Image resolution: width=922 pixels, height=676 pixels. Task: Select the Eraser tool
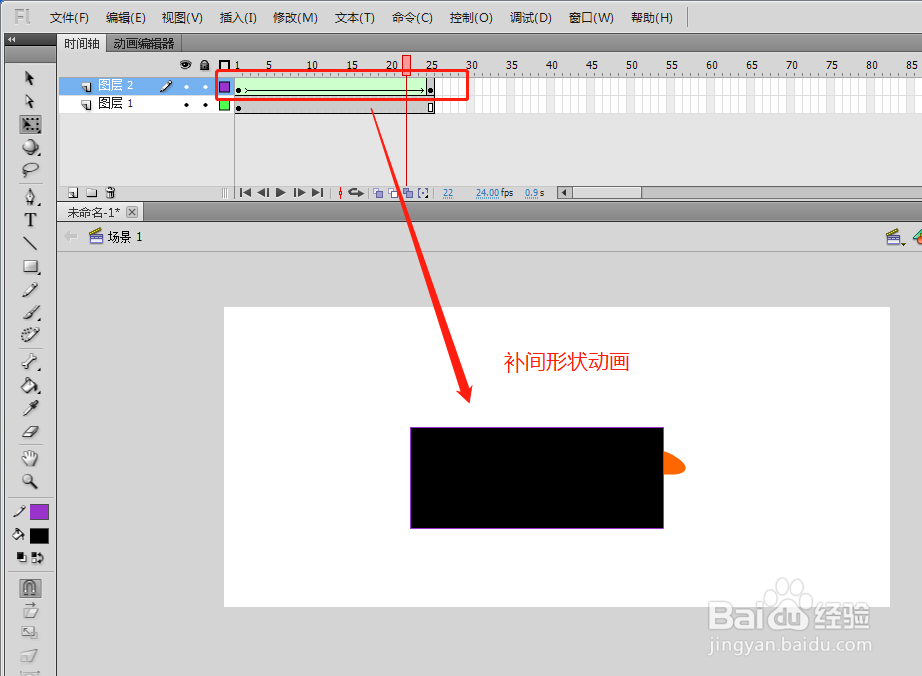(30, 432)
